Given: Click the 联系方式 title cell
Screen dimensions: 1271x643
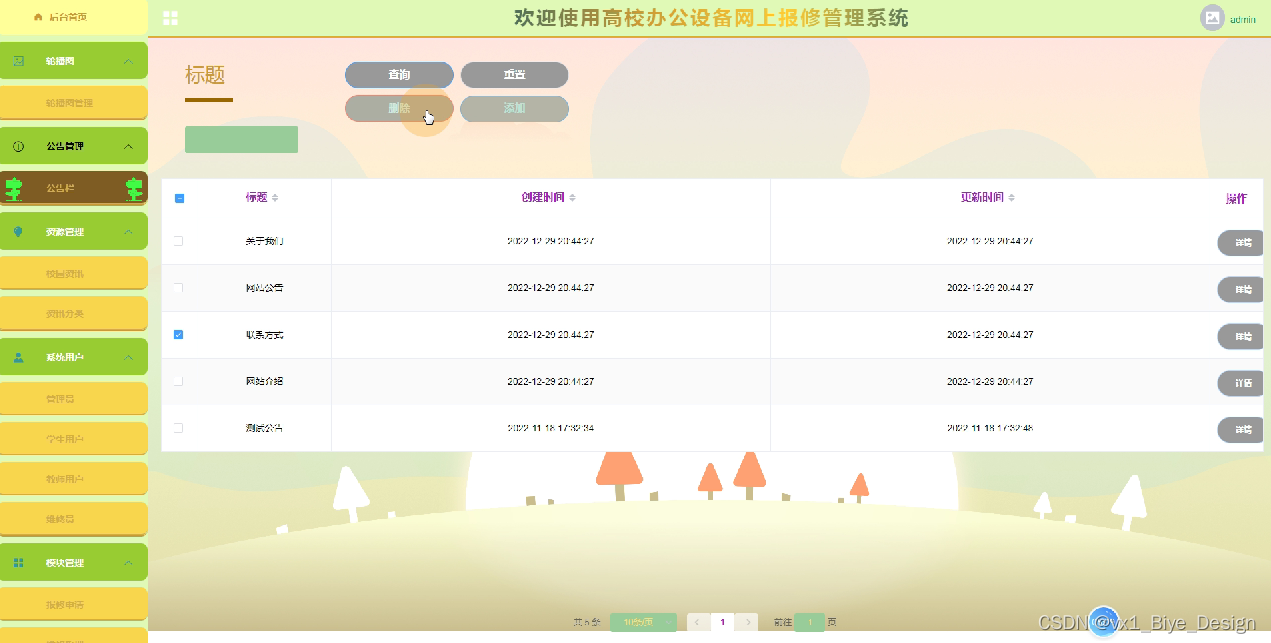Looking at the screenshot, I should tap(264, 335).
